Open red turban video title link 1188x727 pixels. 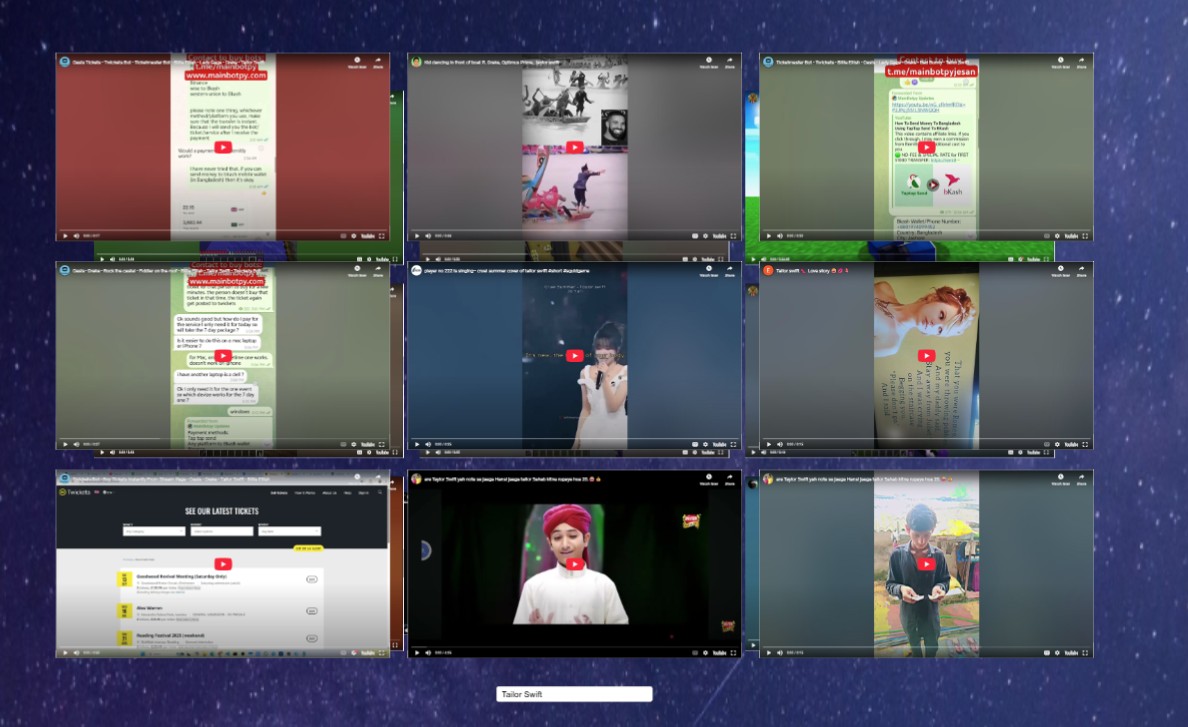click(513, 479)
